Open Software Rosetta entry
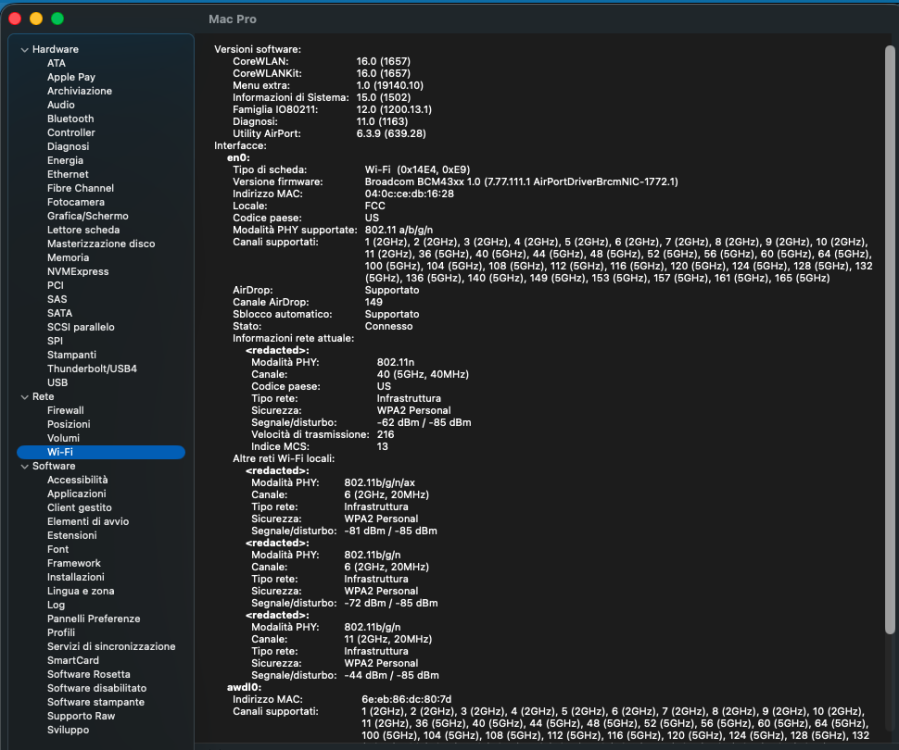The height and width of the screenshot is (750, 899). pos(88,674)
